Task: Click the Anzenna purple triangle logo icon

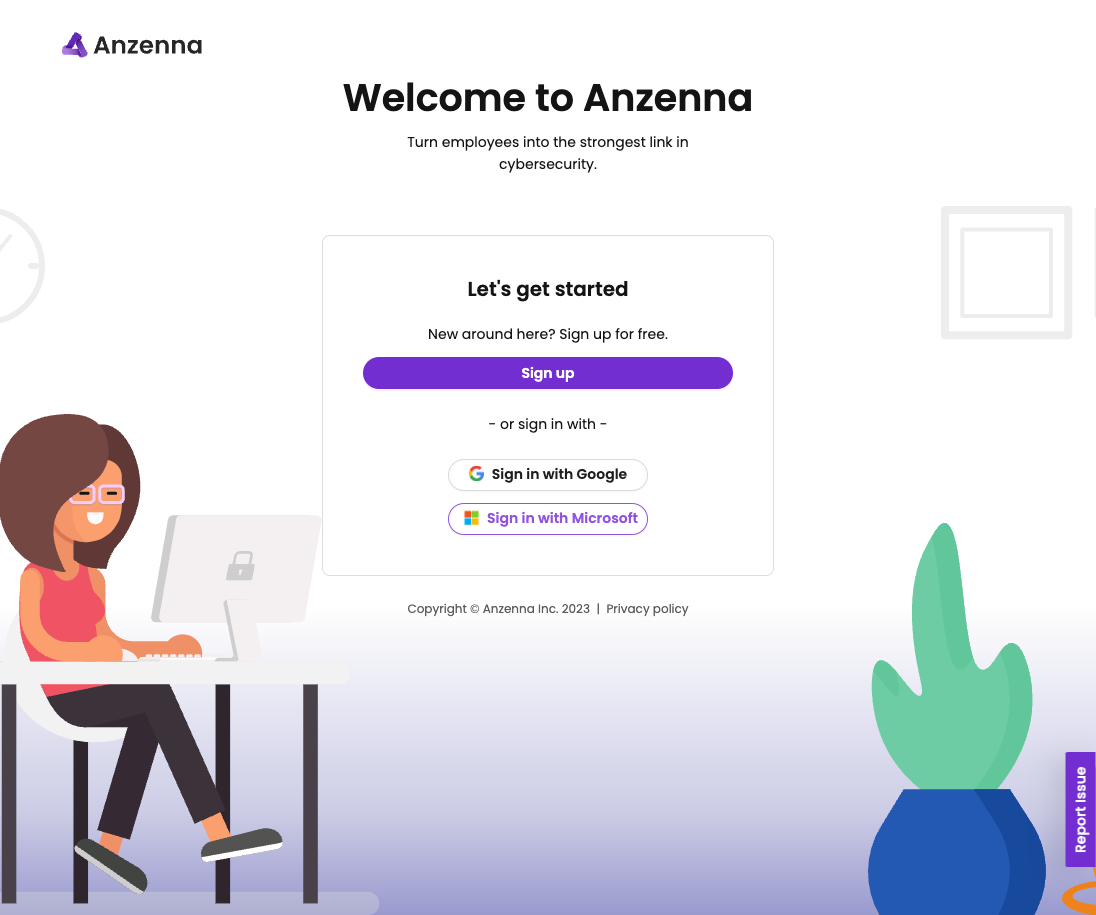Action: [x=75, y=45]
